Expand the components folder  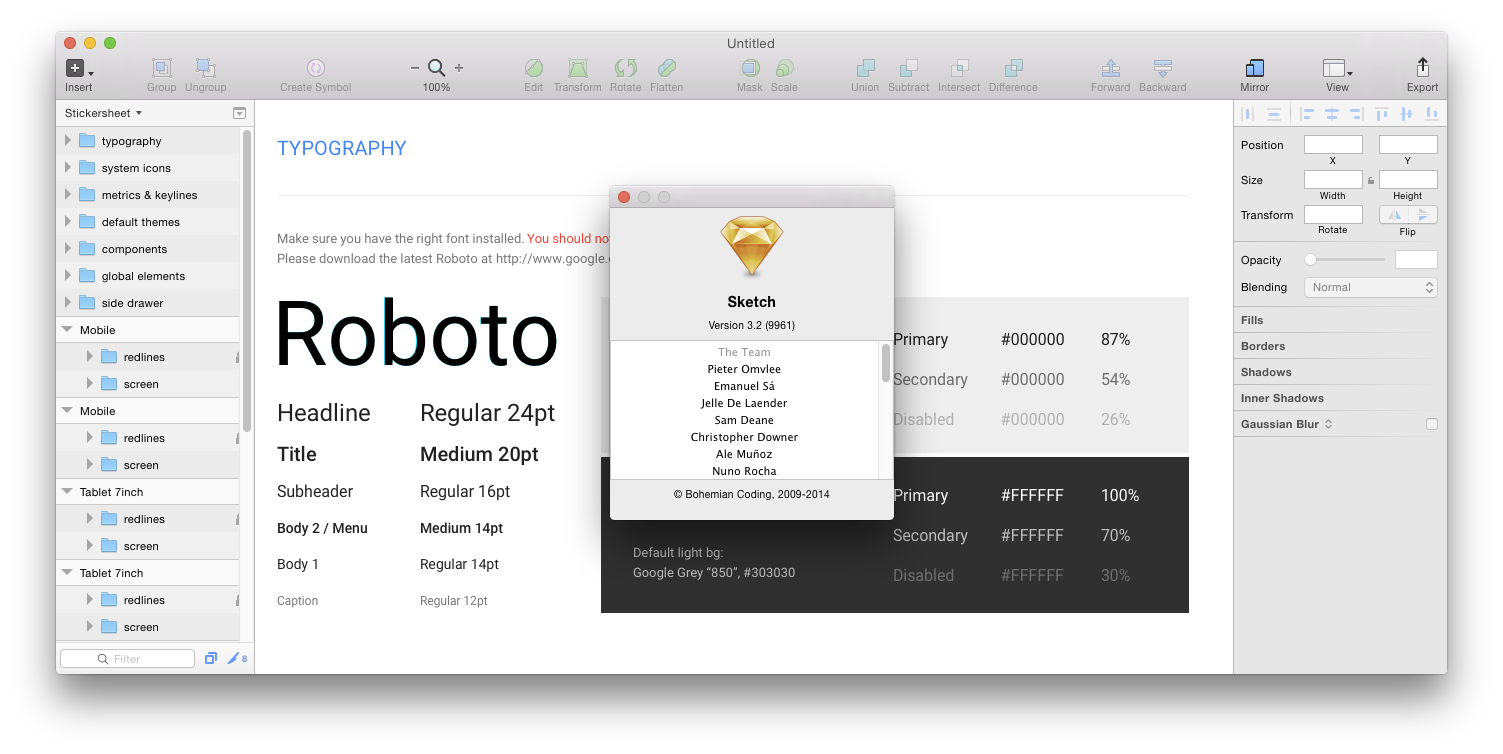point(68,249)
